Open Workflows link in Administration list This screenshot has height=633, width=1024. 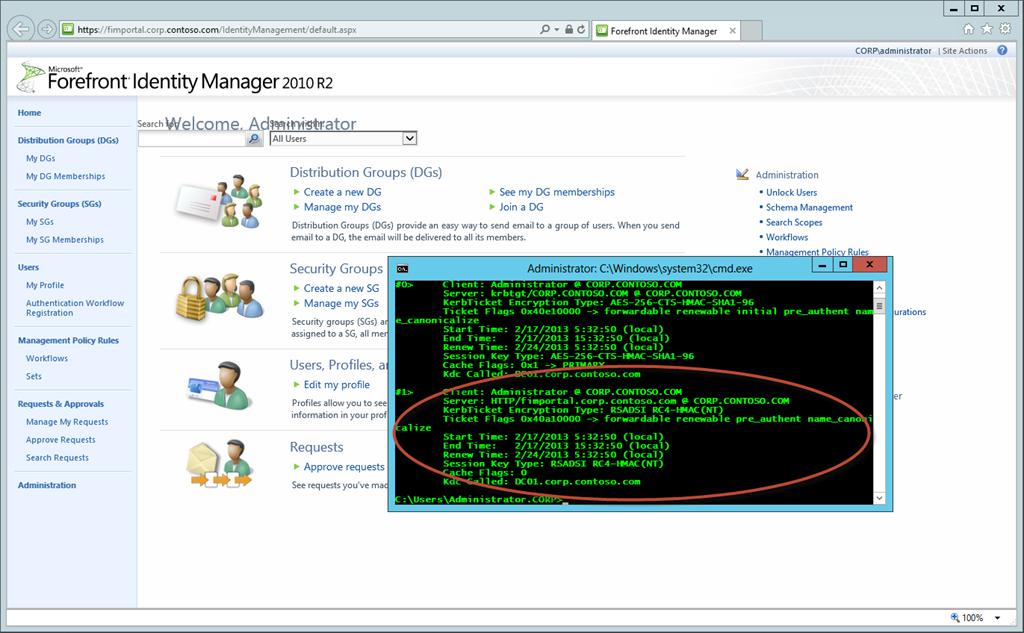[787, 237]
